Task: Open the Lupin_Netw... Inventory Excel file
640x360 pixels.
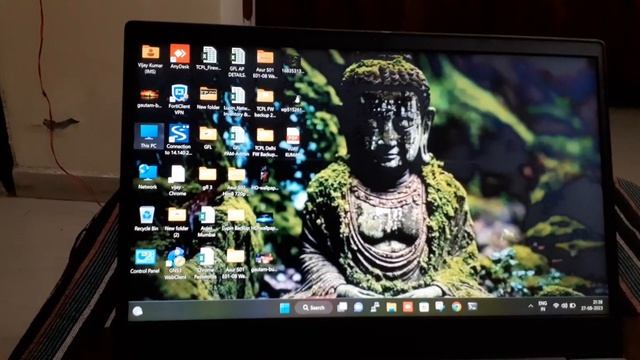Action: (237, 102)
